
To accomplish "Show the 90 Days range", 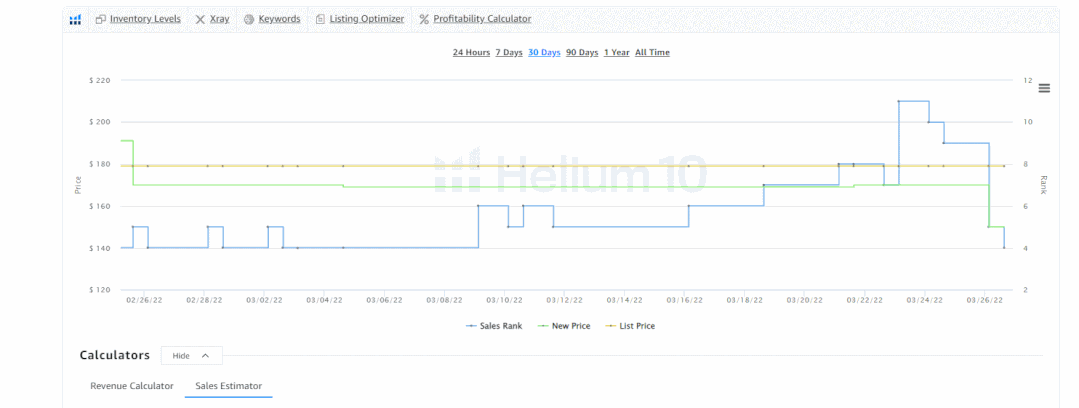I will (x=582, y=52).
